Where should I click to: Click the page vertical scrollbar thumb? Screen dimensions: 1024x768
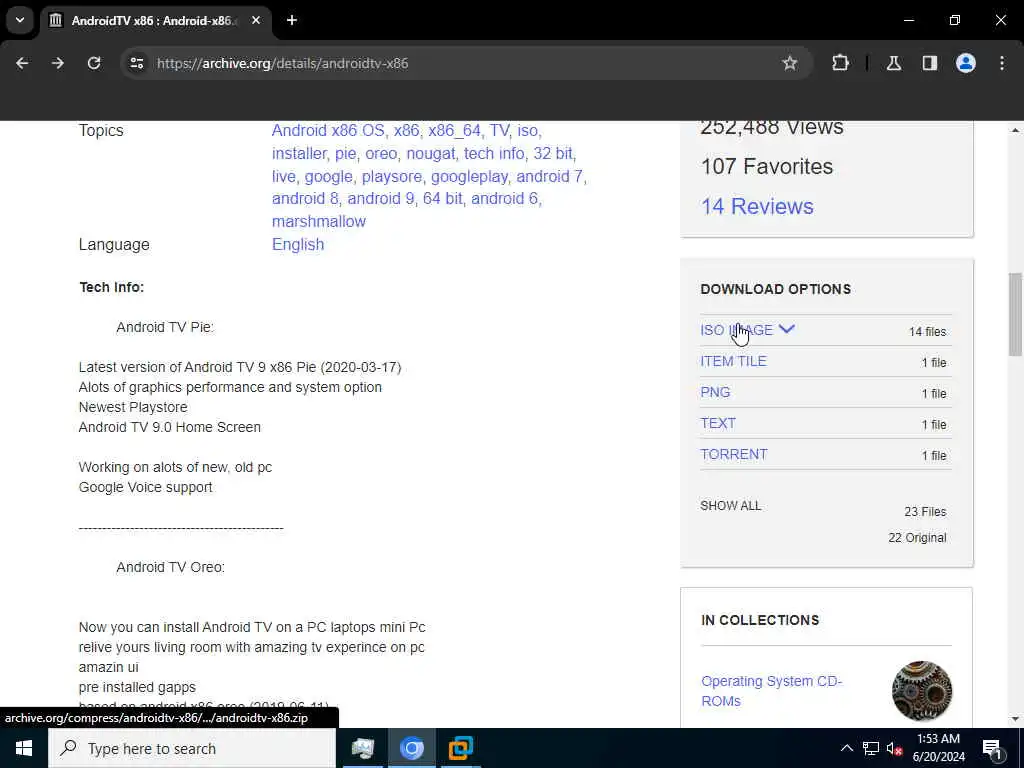(1015, 314)
